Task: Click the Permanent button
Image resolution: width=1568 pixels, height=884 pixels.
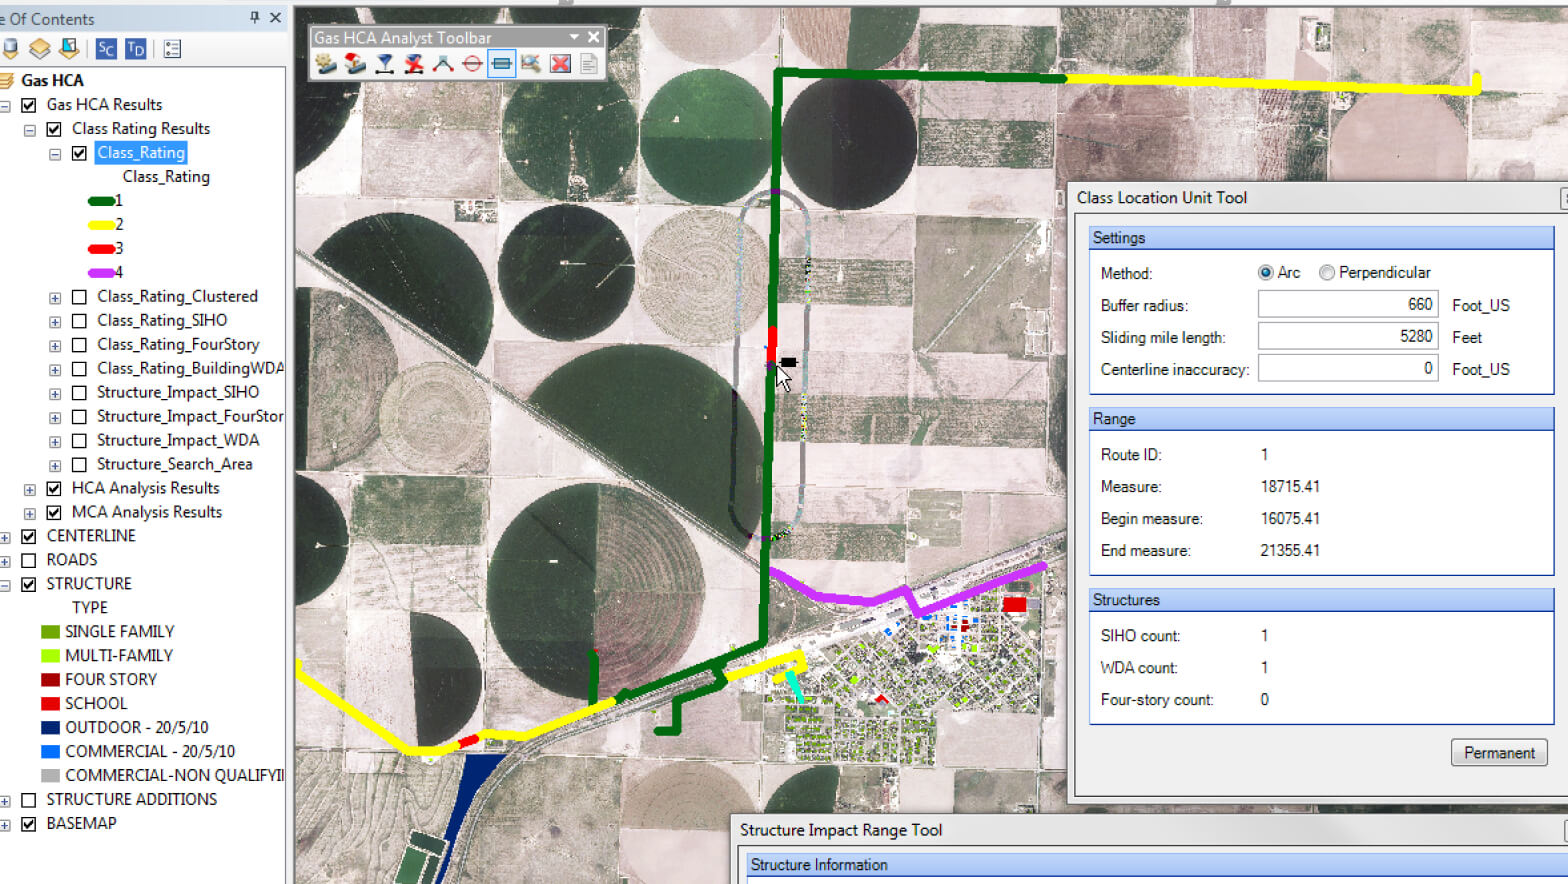Action: (1498, 753)
